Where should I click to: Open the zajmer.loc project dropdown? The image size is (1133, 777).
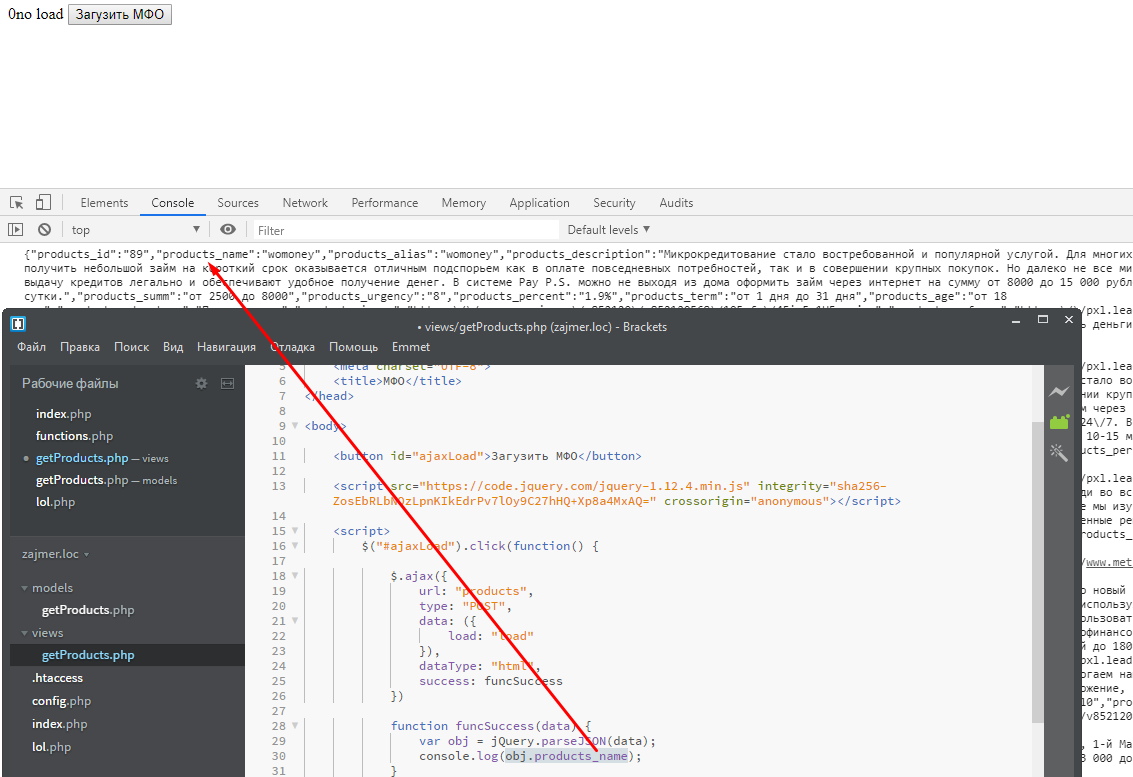(x=56, y=554)
